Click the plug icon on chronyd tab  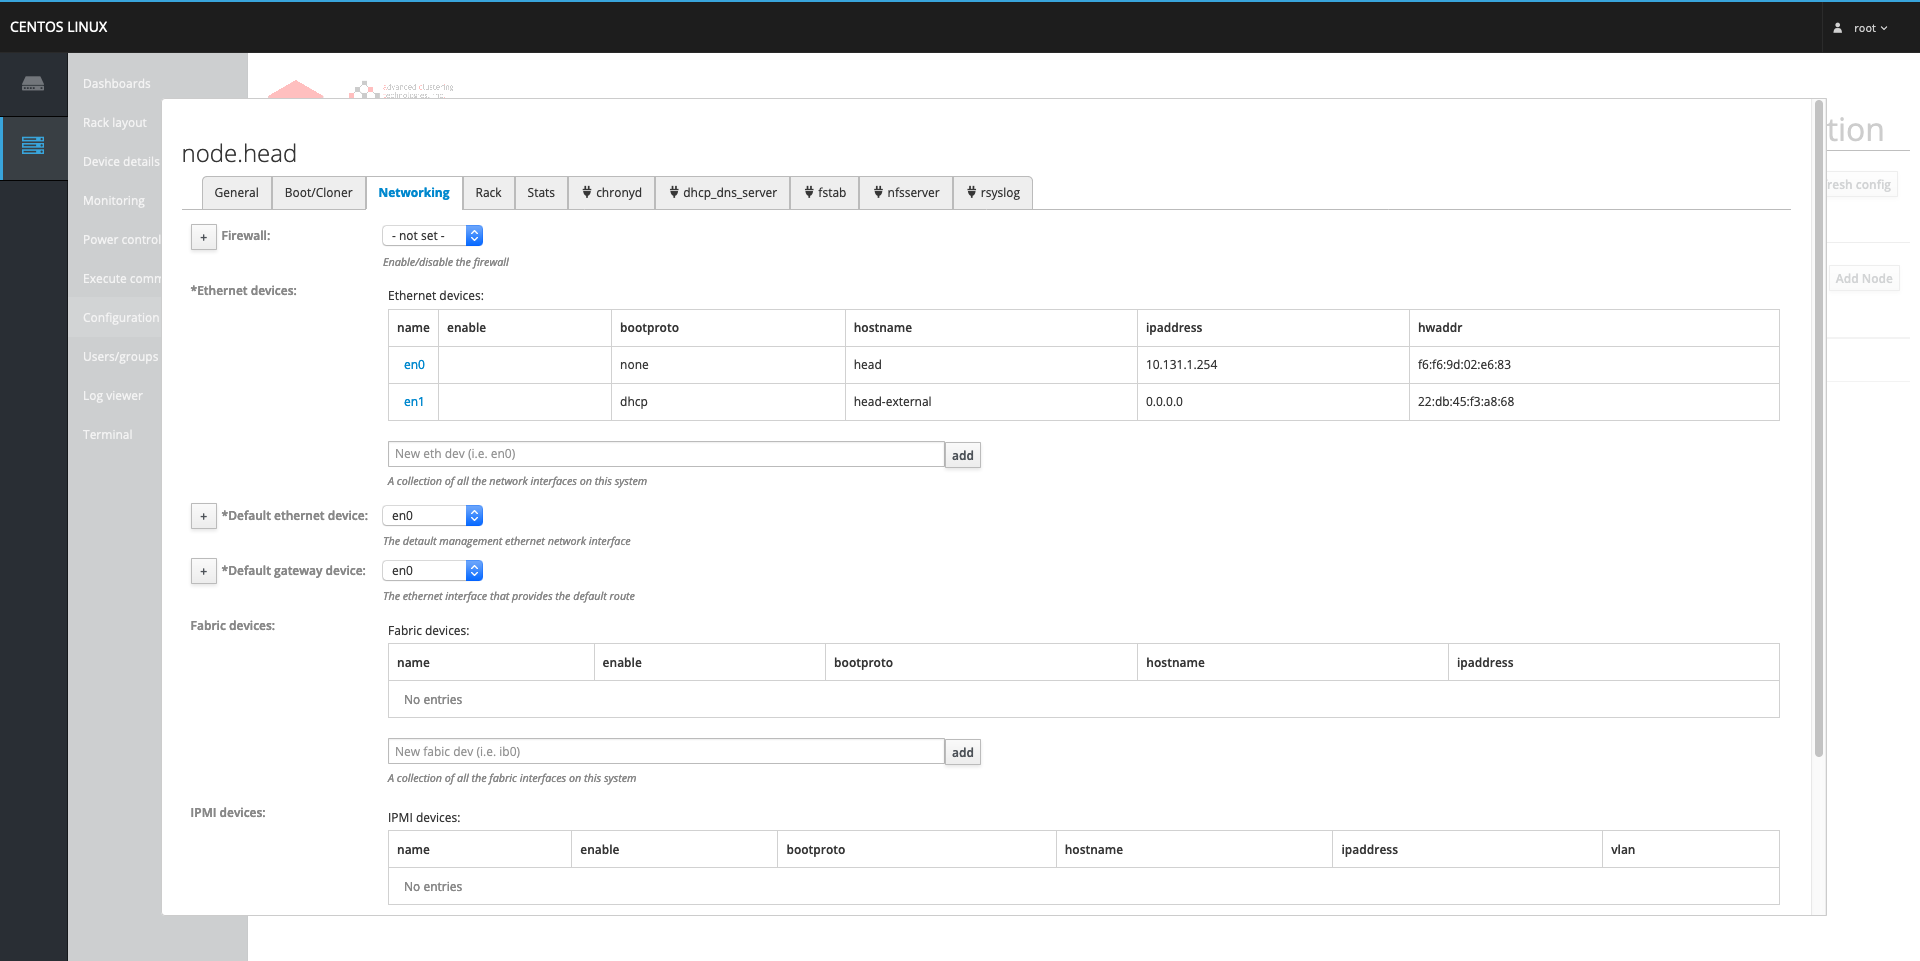click(587, 192)
